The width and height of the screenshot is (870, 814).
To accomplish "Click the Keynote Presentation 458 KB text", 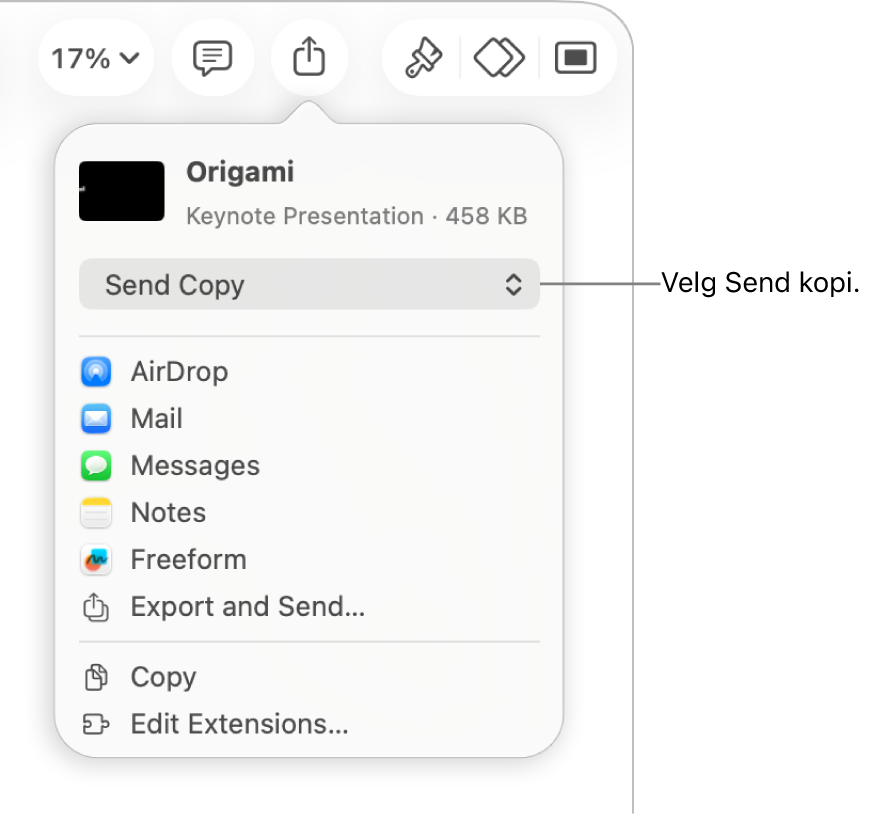I will pos(356,216).
